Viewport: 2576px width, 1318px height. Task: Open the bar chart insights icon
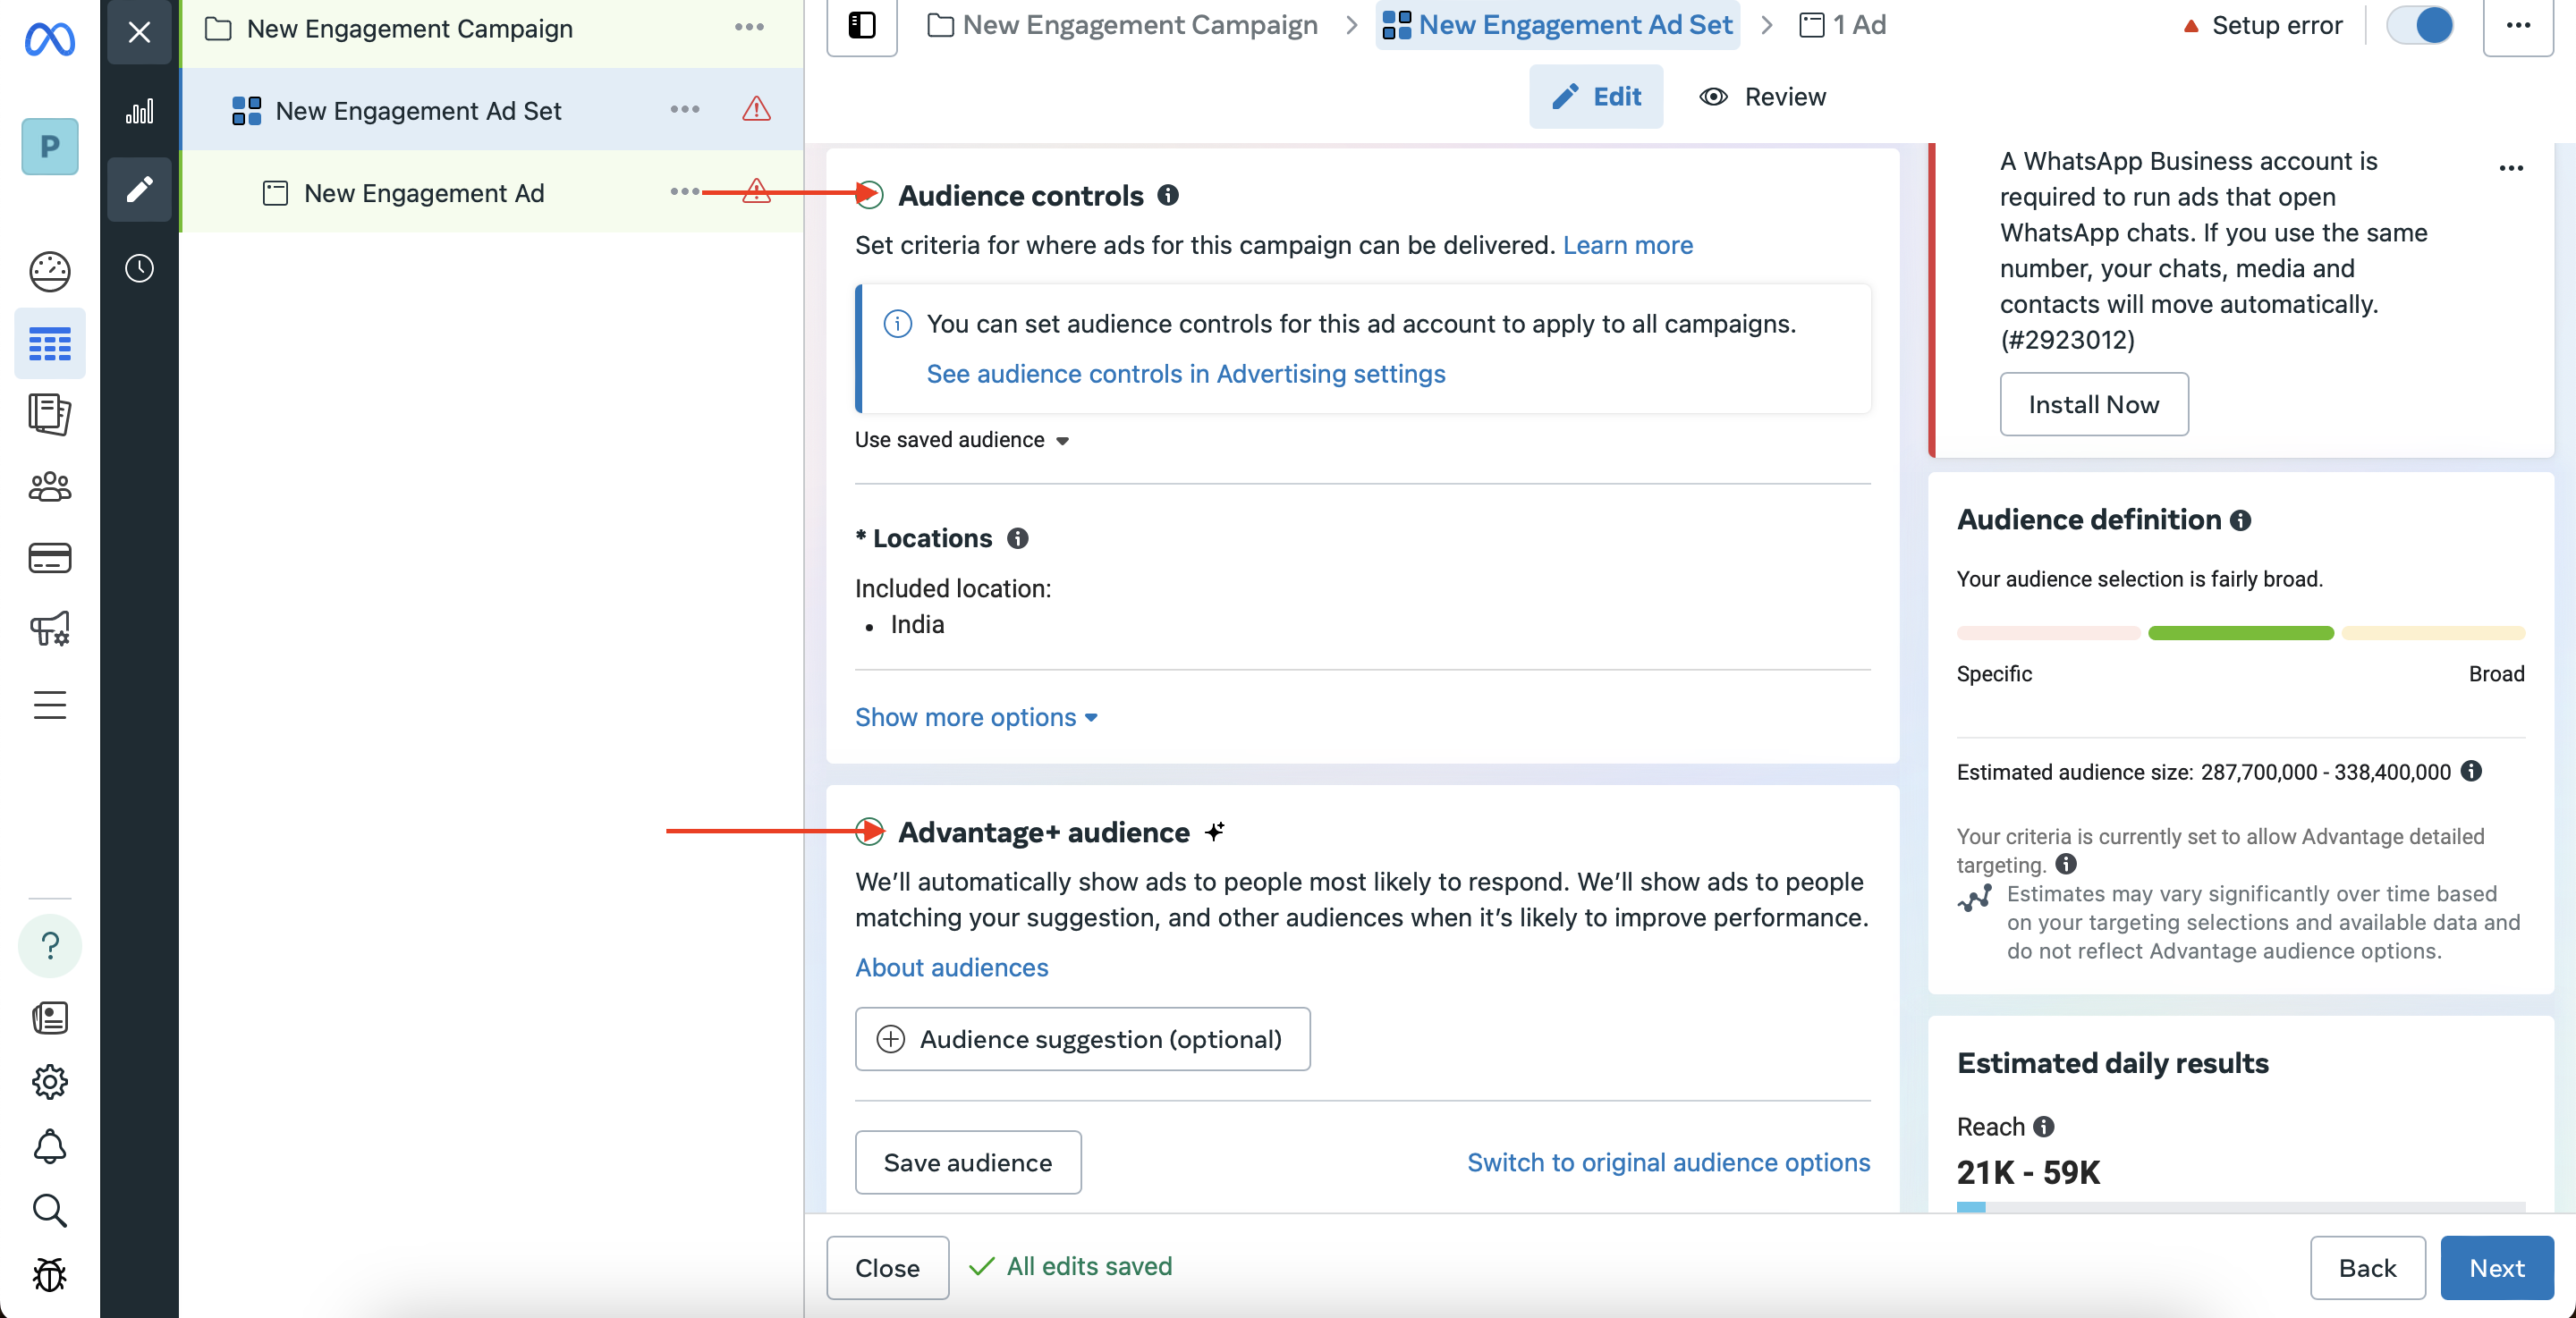point(139,110)
